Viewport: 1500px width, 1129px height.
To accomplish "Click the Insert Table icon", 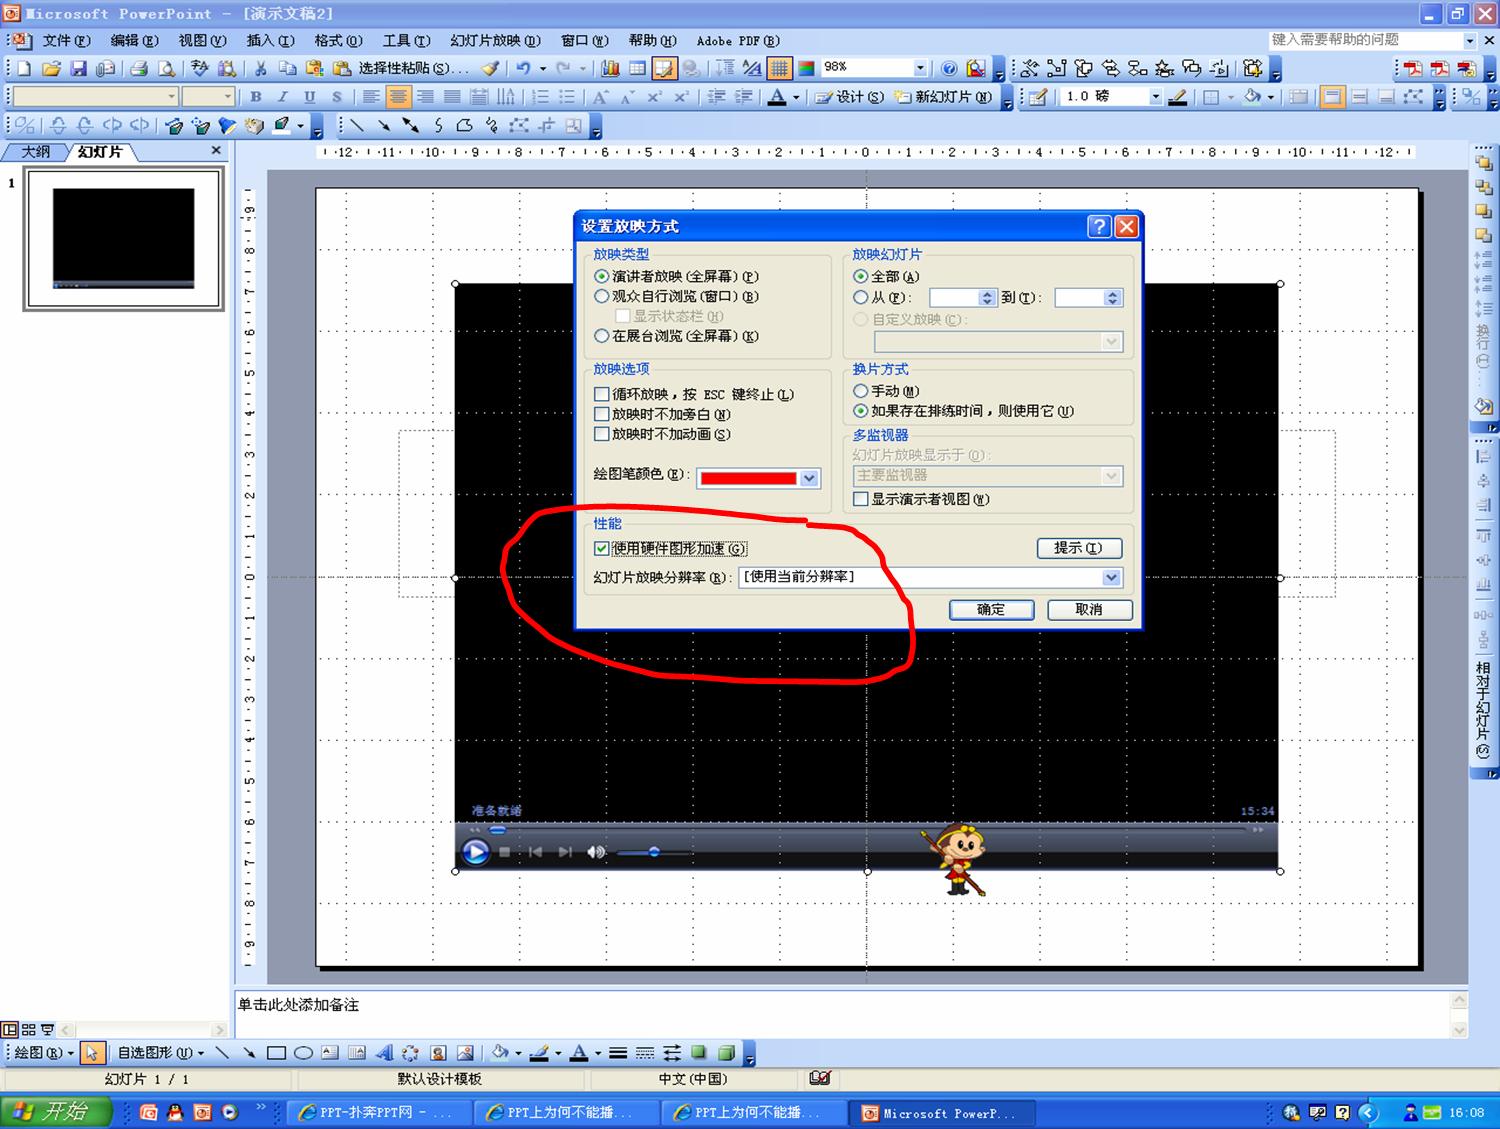I will point(637,69).
